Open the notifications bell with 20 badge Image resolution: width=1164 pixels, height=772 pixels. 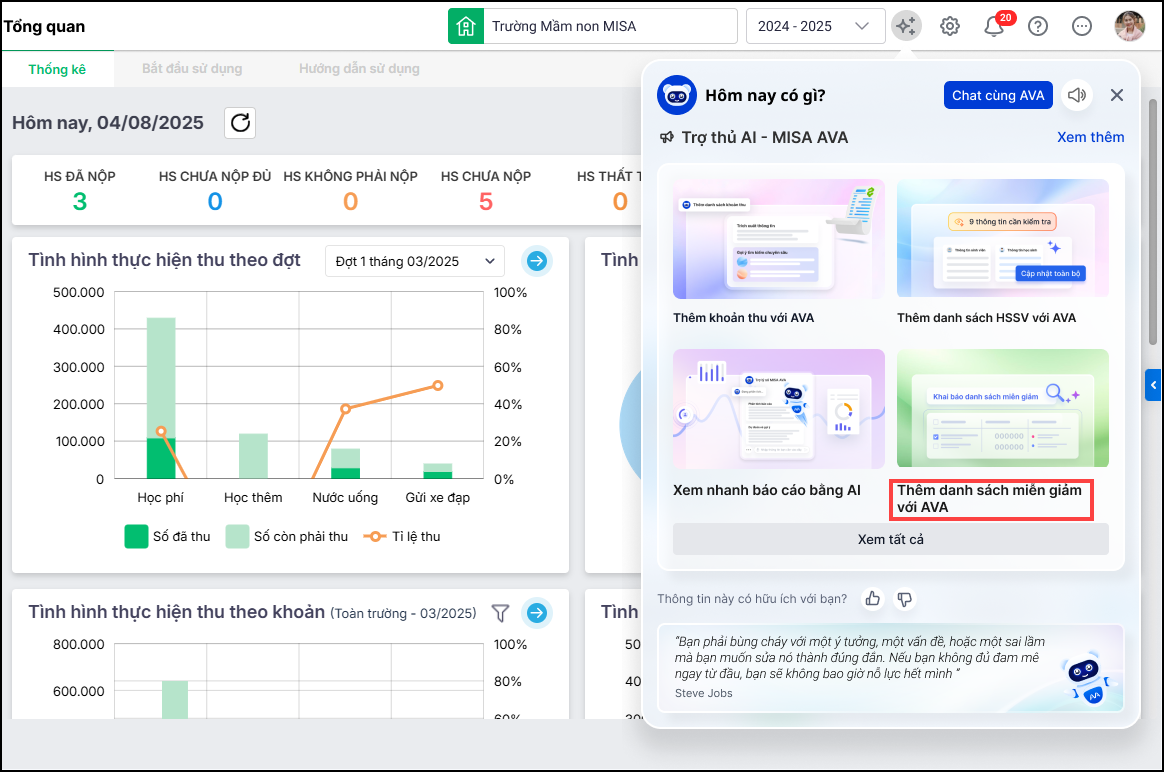(x=994, y=26)
